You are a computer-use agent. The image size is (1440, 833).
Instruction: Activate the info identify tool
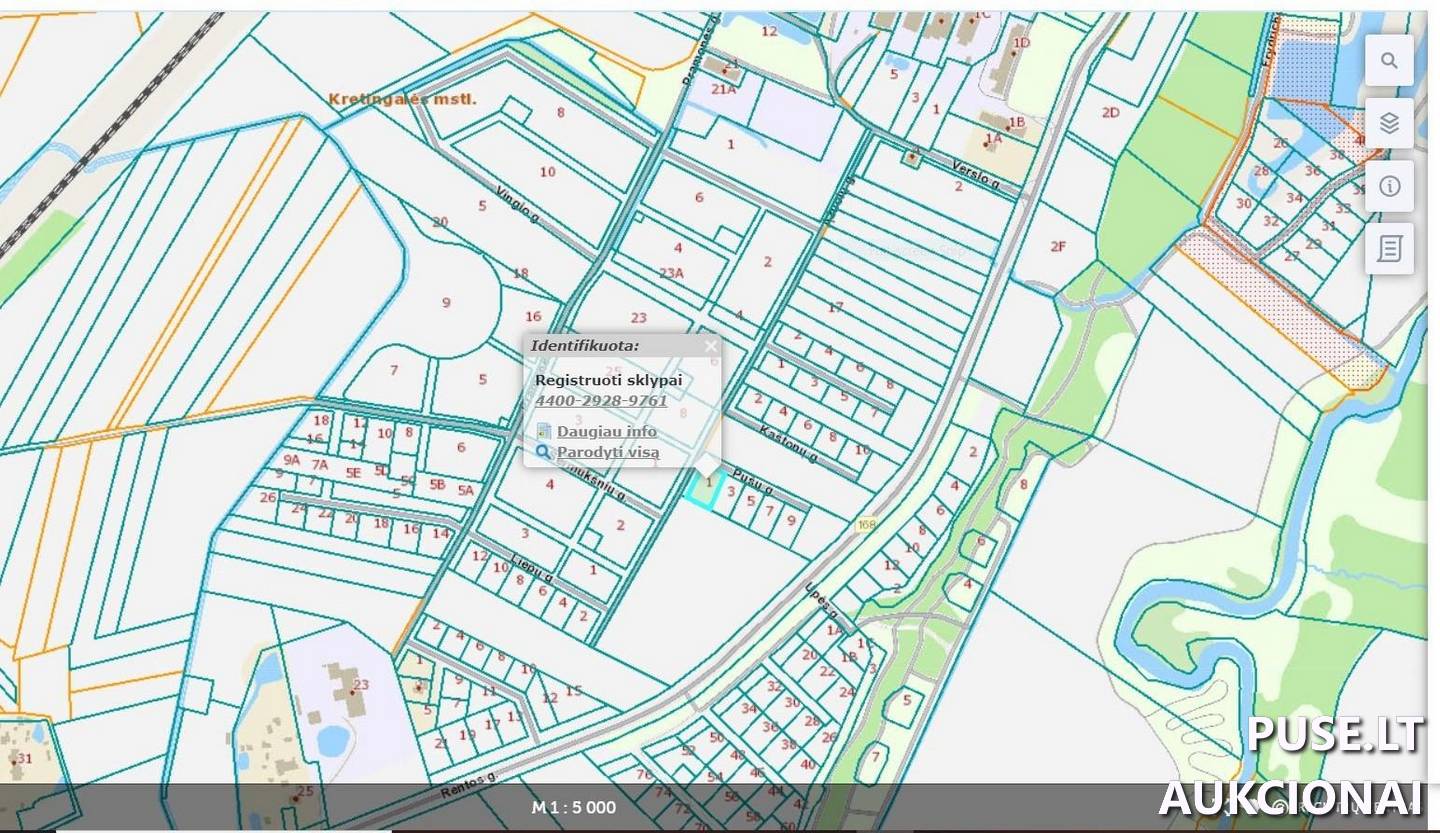(1389, 186)
